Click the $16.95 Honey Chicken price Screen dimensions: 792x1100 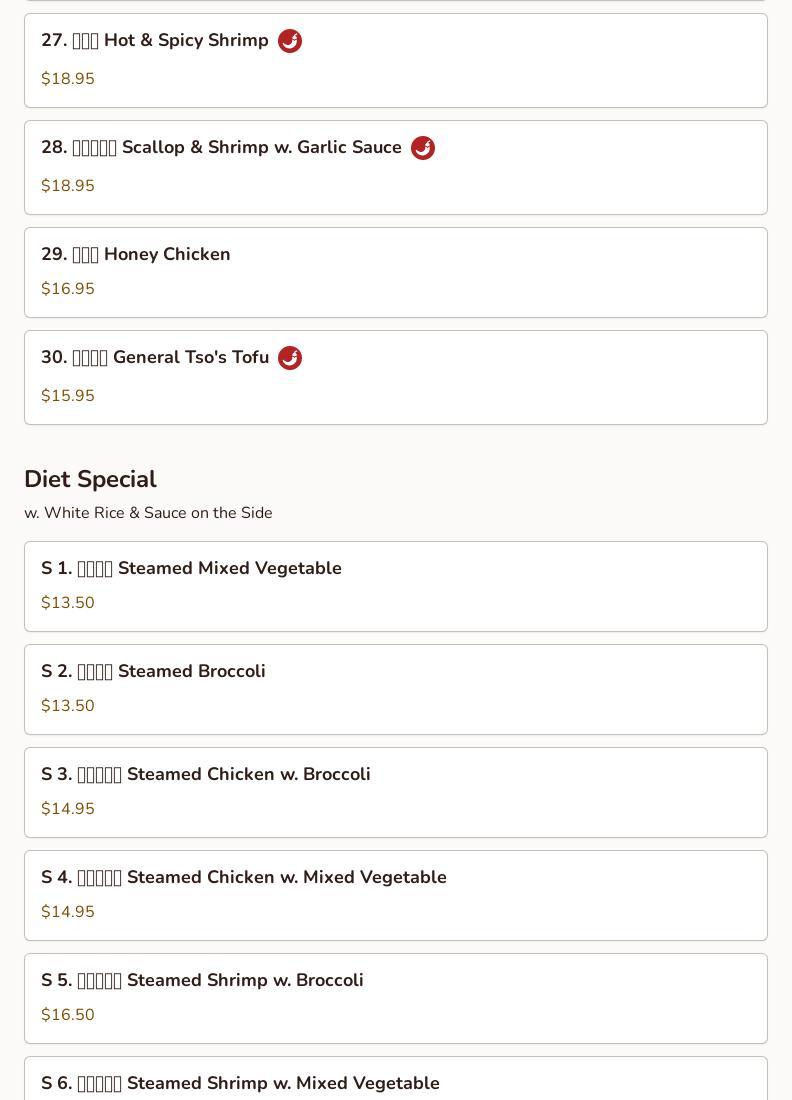(68, 289)
